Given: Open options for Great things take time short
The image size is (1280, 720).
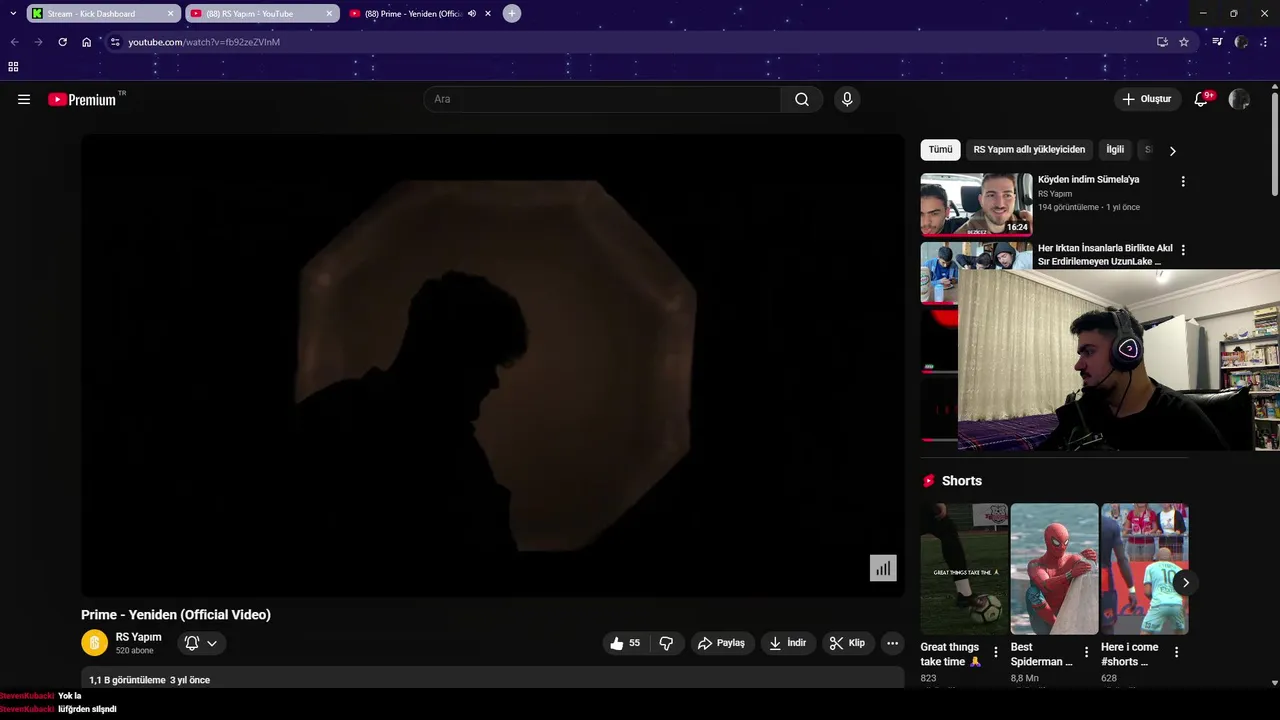Looking at the screenshot, I should 995,652.
